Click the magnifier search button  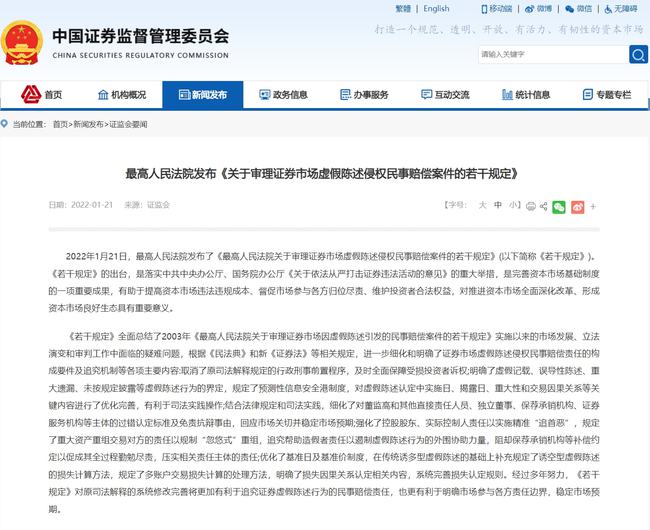coord(638,55)
